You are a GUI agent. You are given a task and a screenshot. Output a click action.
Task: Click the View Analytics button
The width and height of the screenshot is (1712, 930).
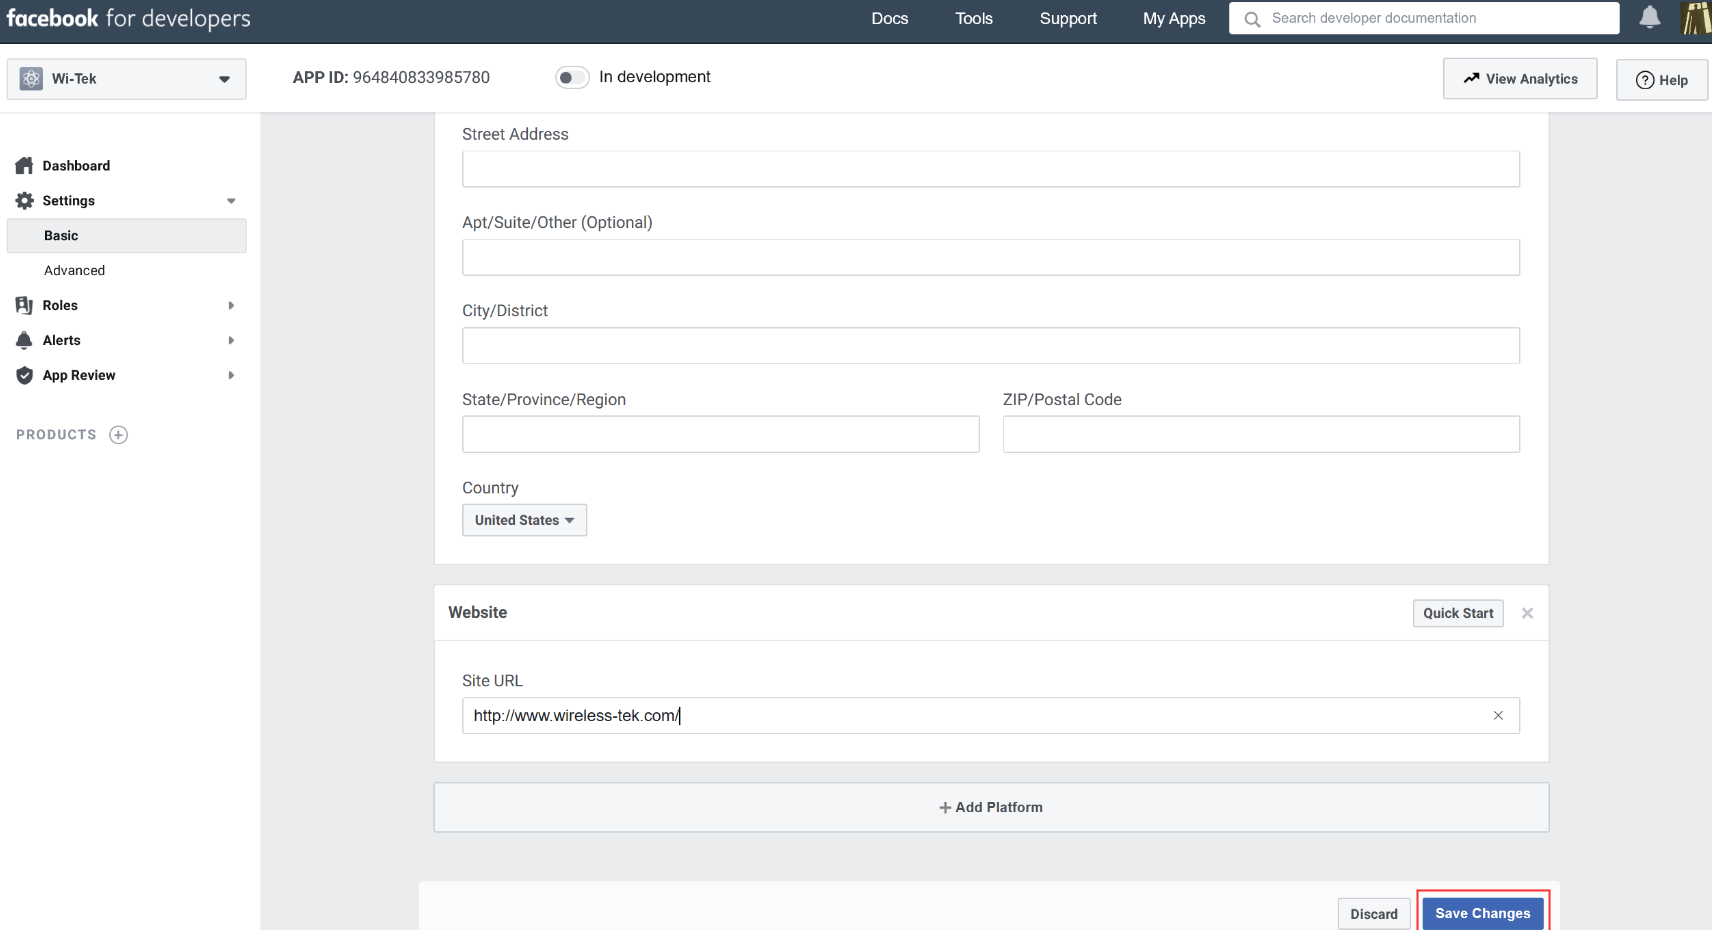pos(1520,79)
